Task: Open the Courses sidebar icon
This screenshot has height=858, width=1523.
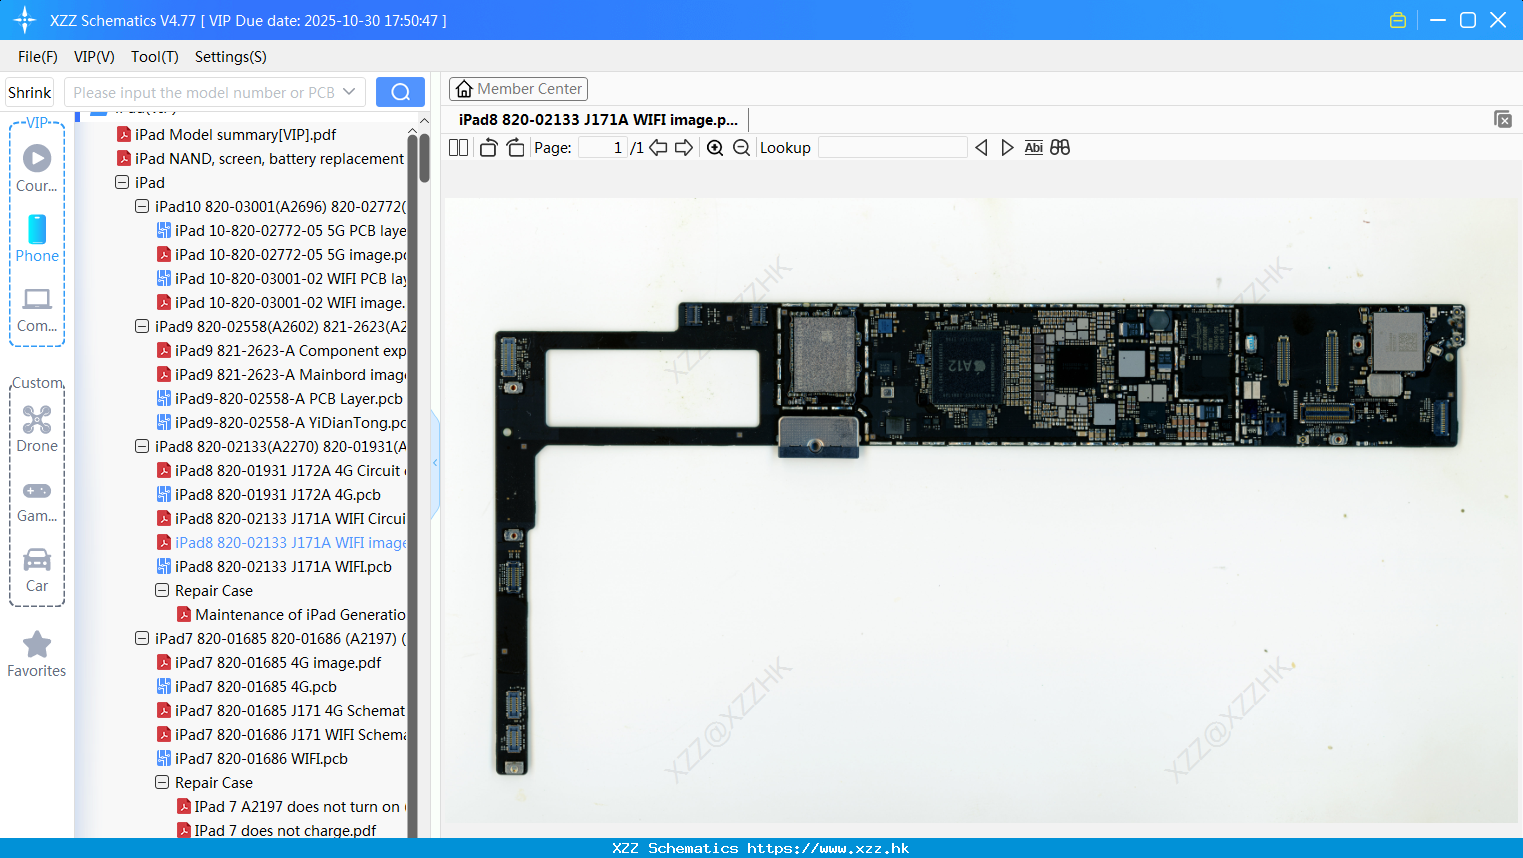Action: (37, 168)
